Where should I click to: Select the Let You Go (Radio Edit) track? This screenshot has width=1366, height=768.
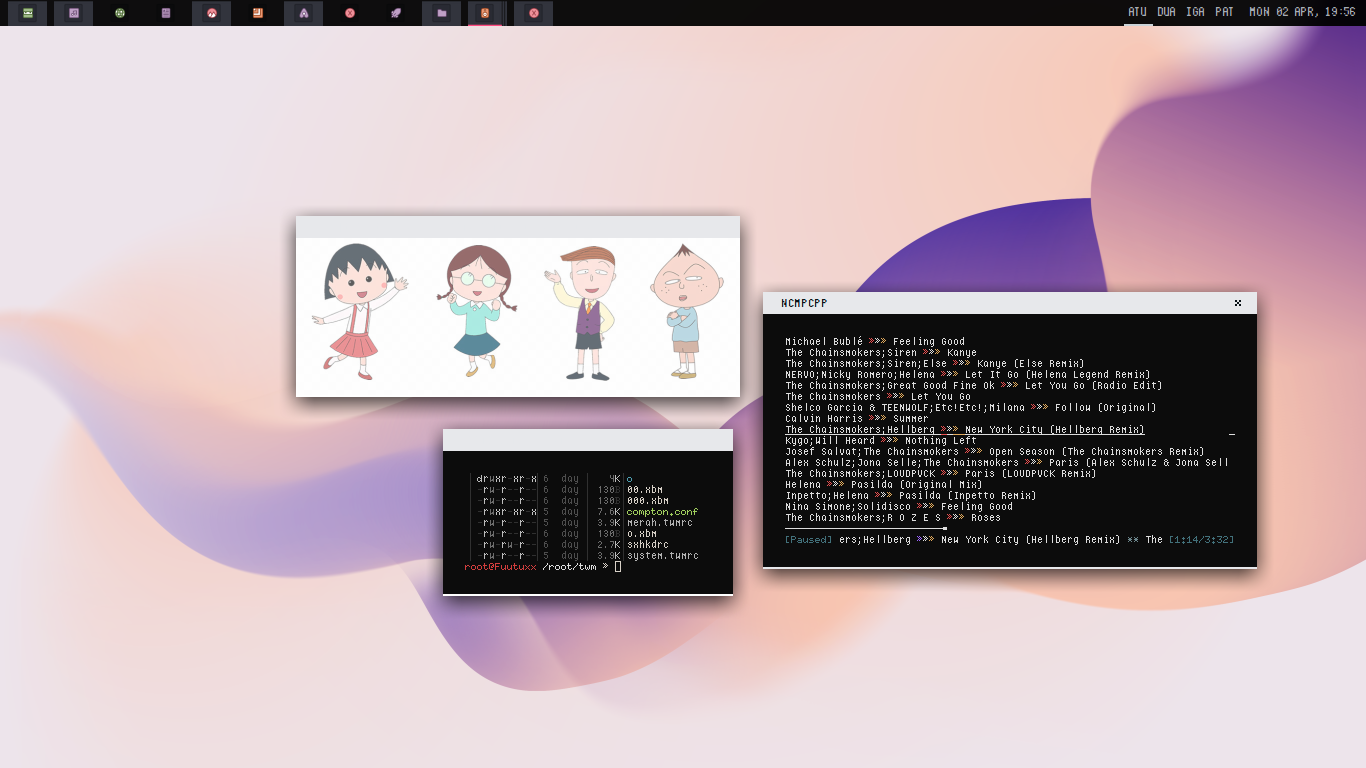tap(974, 386)
